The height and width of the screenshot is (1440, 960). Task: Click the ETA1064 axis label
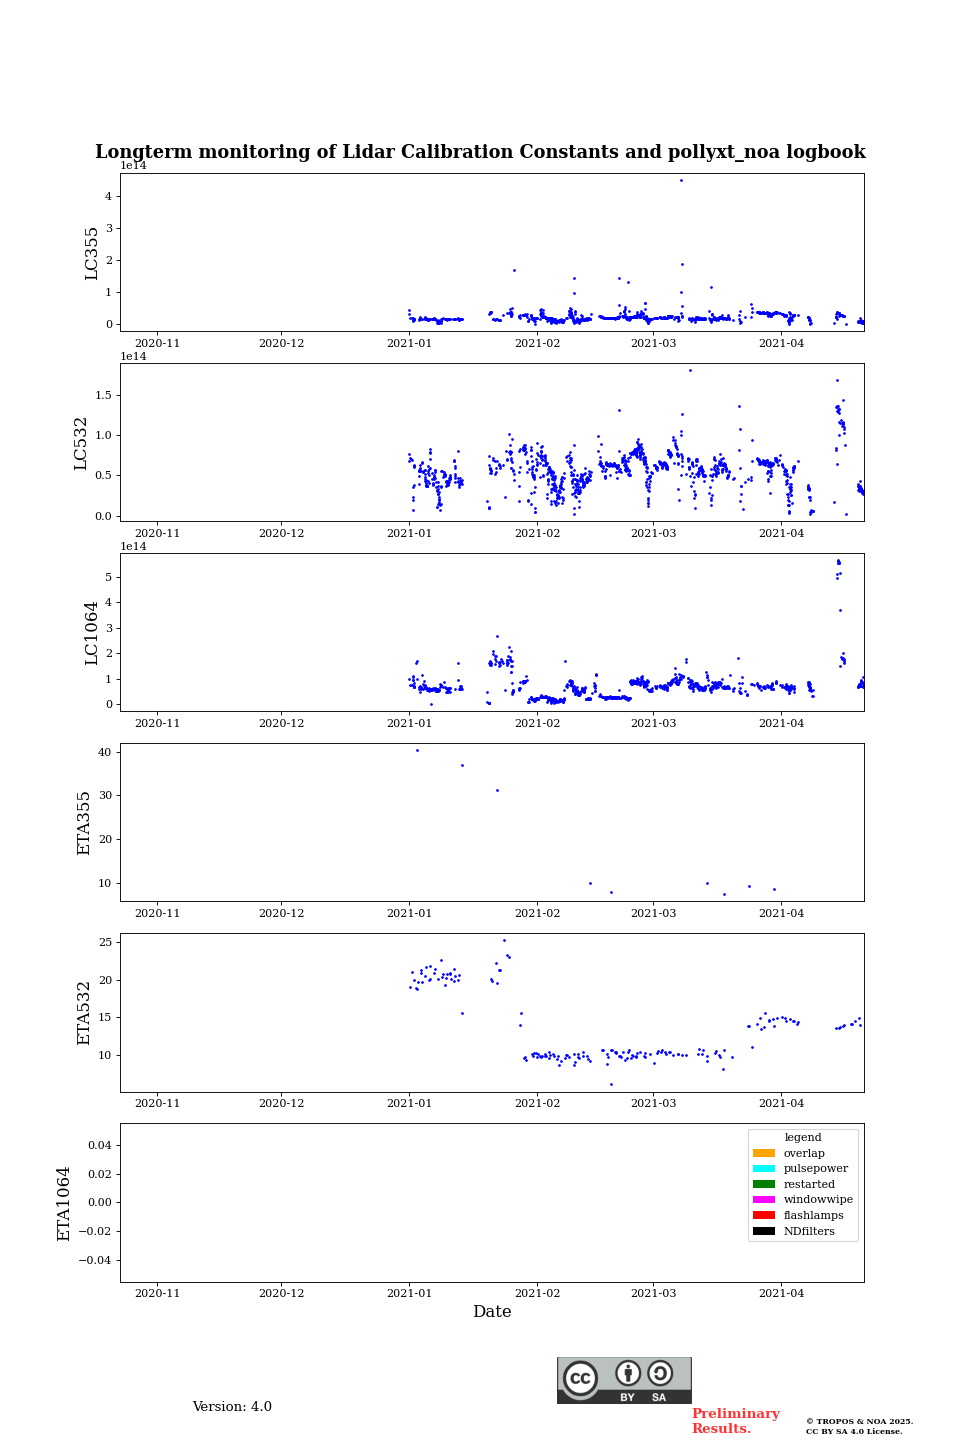(64, 1203)
